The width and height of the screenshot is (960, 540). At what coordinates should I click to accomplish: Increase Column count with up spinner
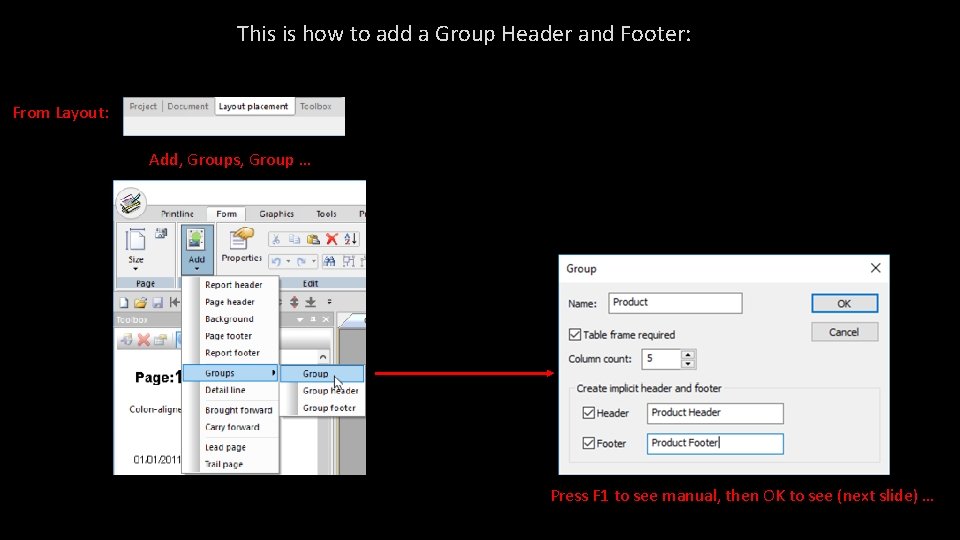click(688, 354)
